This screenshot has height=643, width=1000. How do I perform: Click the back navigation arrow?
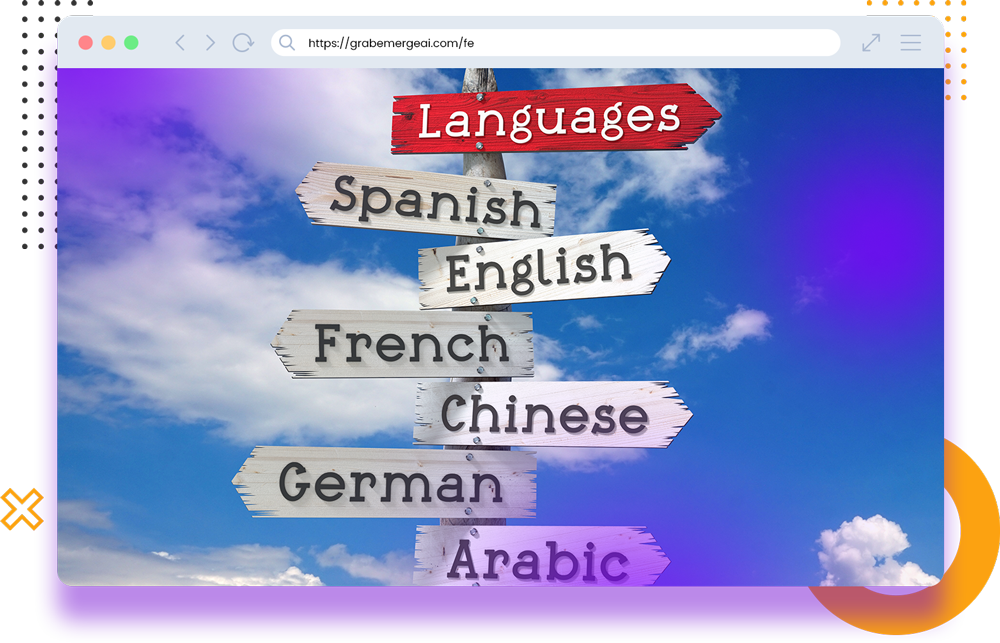click(x=180, y=43)
